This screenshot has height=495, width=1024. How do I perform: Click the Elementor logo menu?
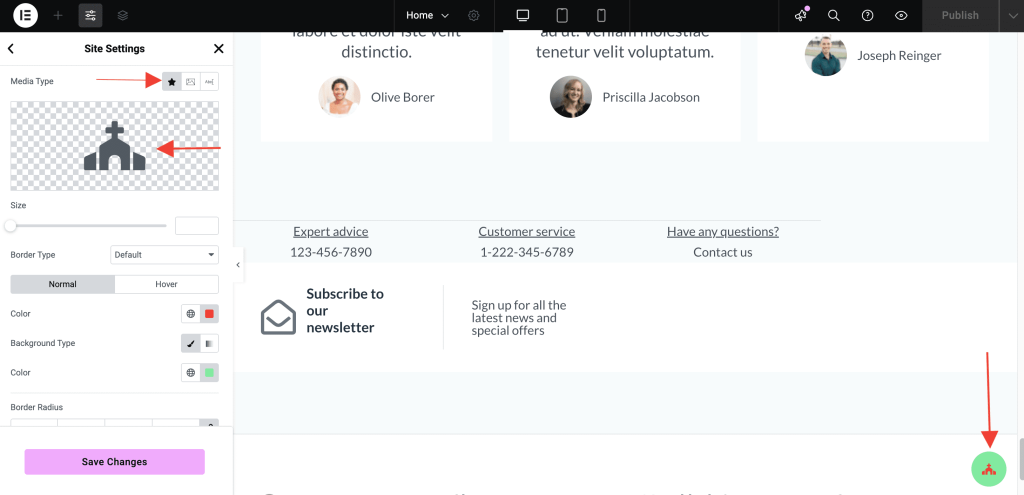tap(25, 16)
